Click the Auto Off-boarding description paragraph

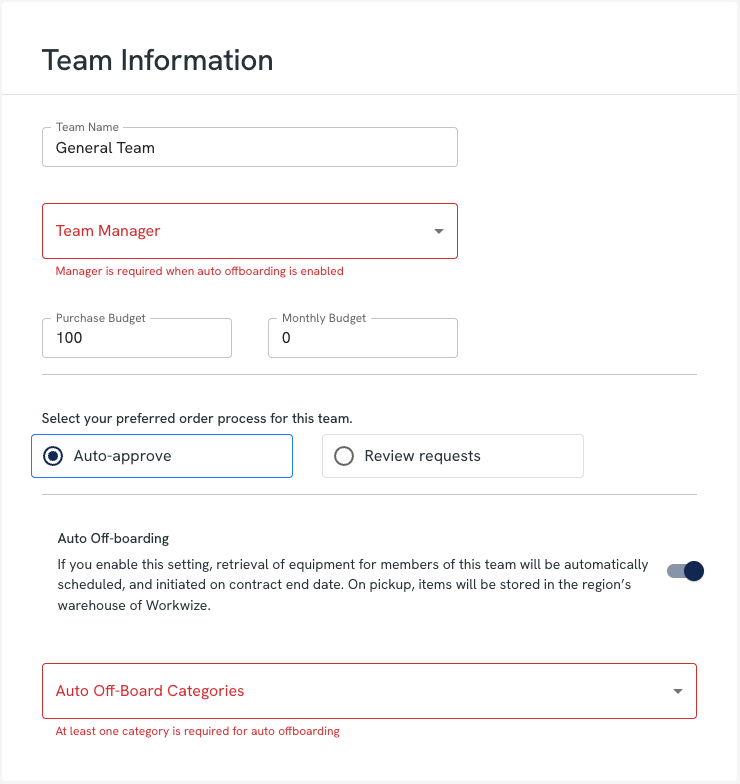(352, 585)
